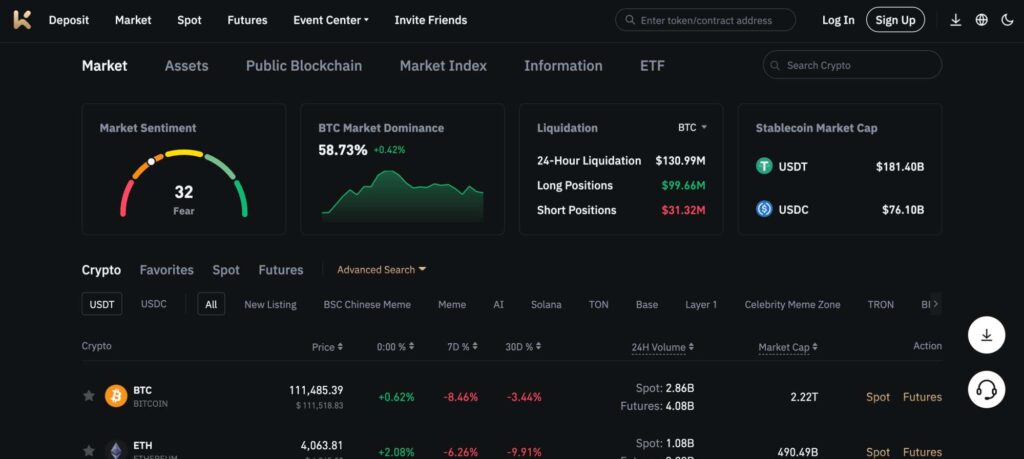Switch to the Information tab
Screen dimensions: 1024x459
click(563, 66)
